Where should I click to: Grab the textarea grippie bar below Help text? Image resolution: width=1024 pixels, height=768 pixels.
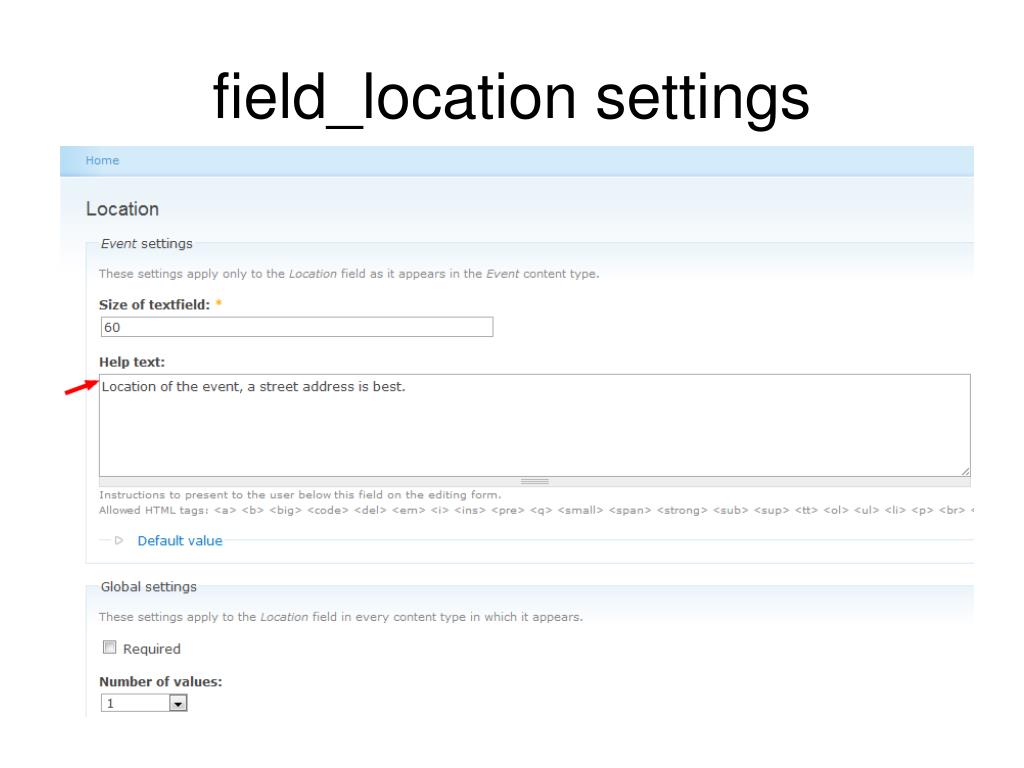point(535,482)
